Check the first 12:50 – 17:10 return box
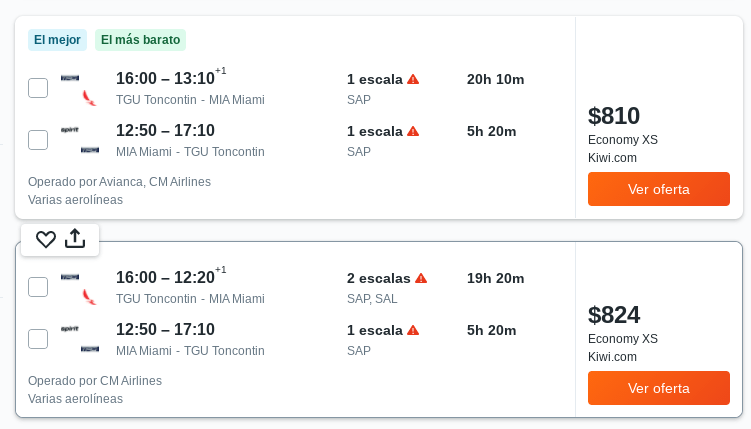The image size is (751, 429). (38, 140)
